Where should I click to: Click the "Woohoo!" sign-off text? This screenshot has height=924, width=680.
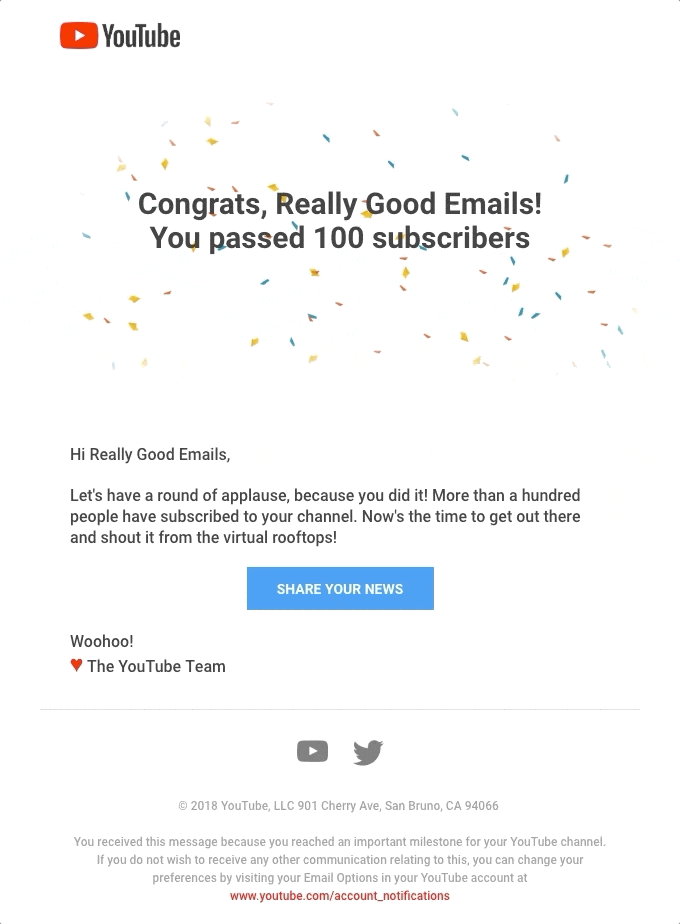pos(101,641)
